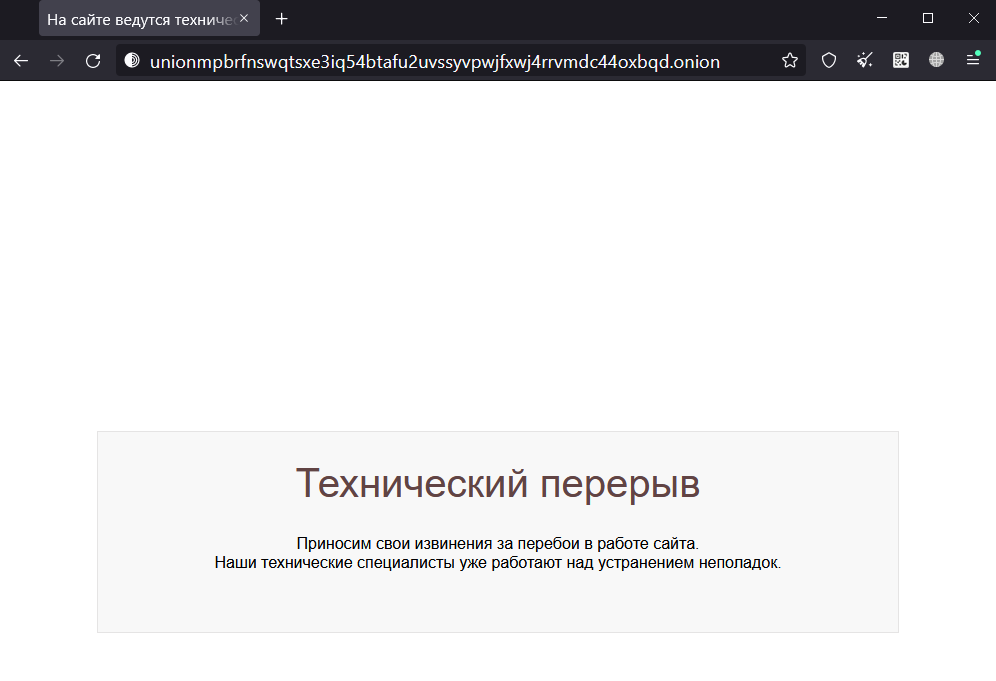Close the browser window
This screenshot has height=681, width=996.
click(x=973, y=18)
